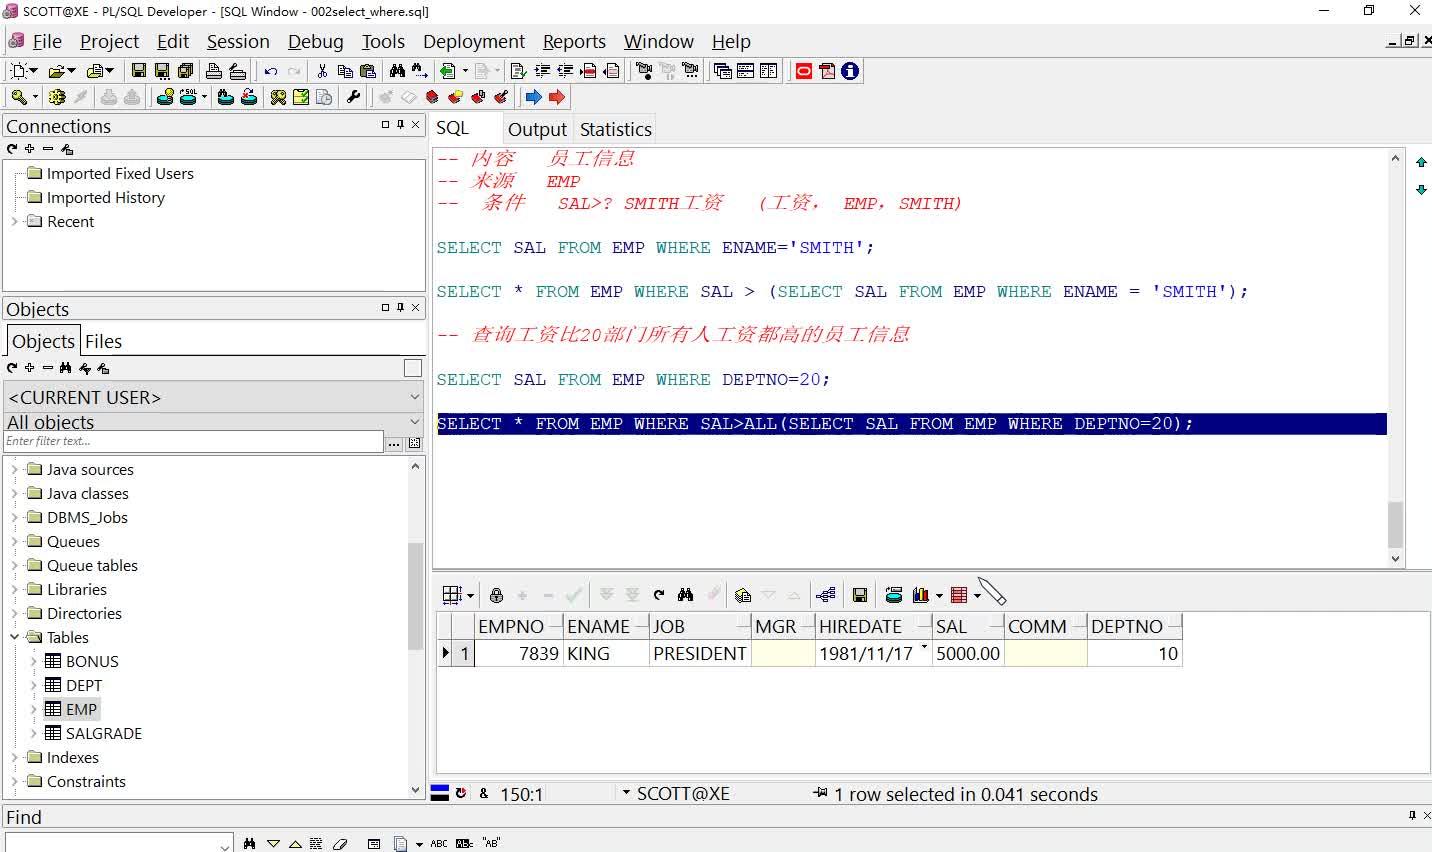Open the CURRENT USER dropdown

(x=414, y=397)
